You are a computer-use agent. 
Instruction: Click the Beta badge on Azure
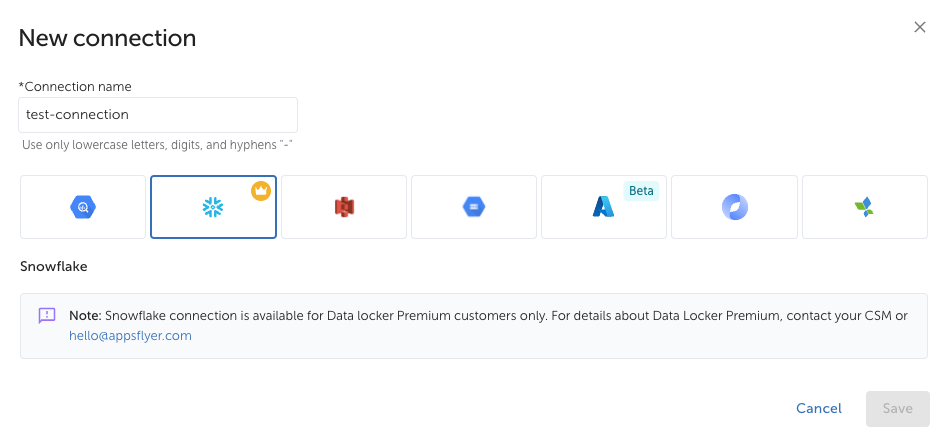tap(641, 191)
